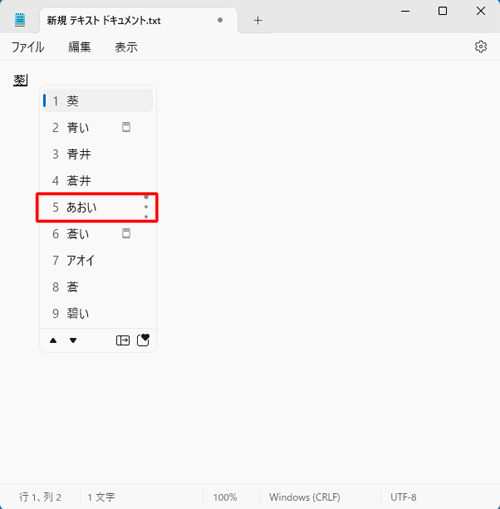Click Windows (CRLF) line ending indicator

click(x=305, y=497)
